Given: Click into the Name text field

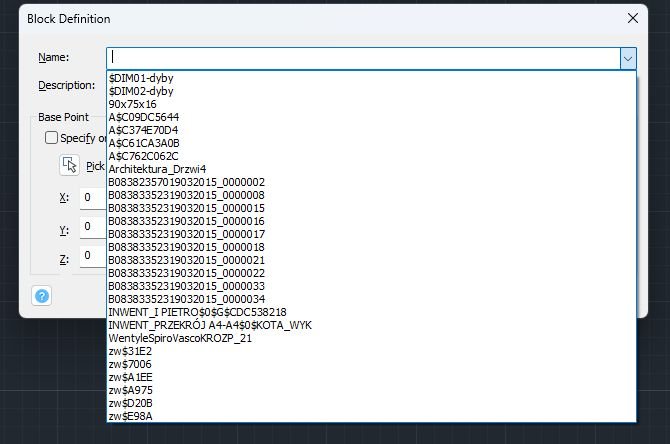Looking at the screenshot, I should point(362,59).
